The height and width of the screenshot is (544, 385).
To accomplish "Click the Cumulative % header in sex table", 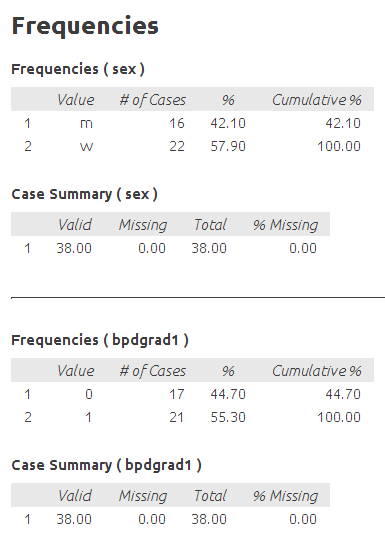I will (x=317, y=100).
